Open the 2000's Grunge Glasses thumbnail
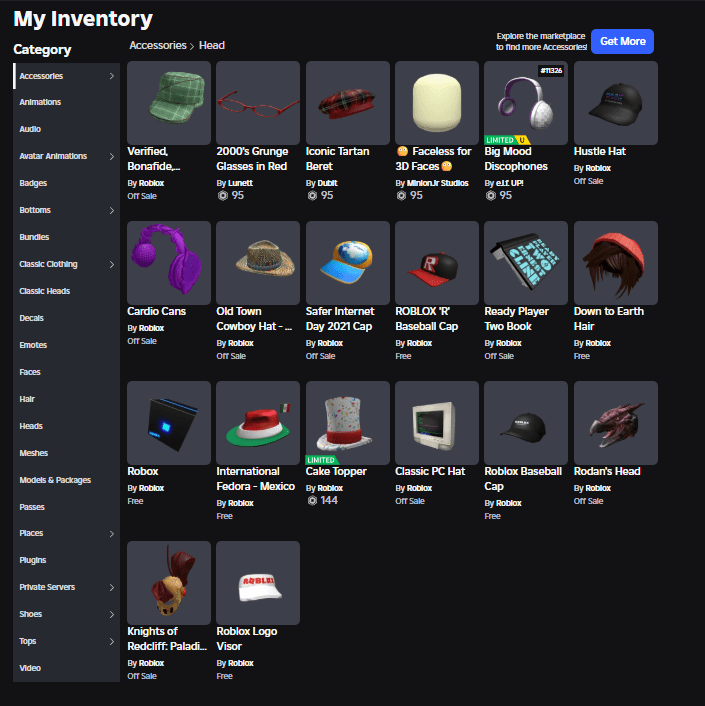Image resolution: width=705 pixels, height=706 pixels. [x=258, y=103]
